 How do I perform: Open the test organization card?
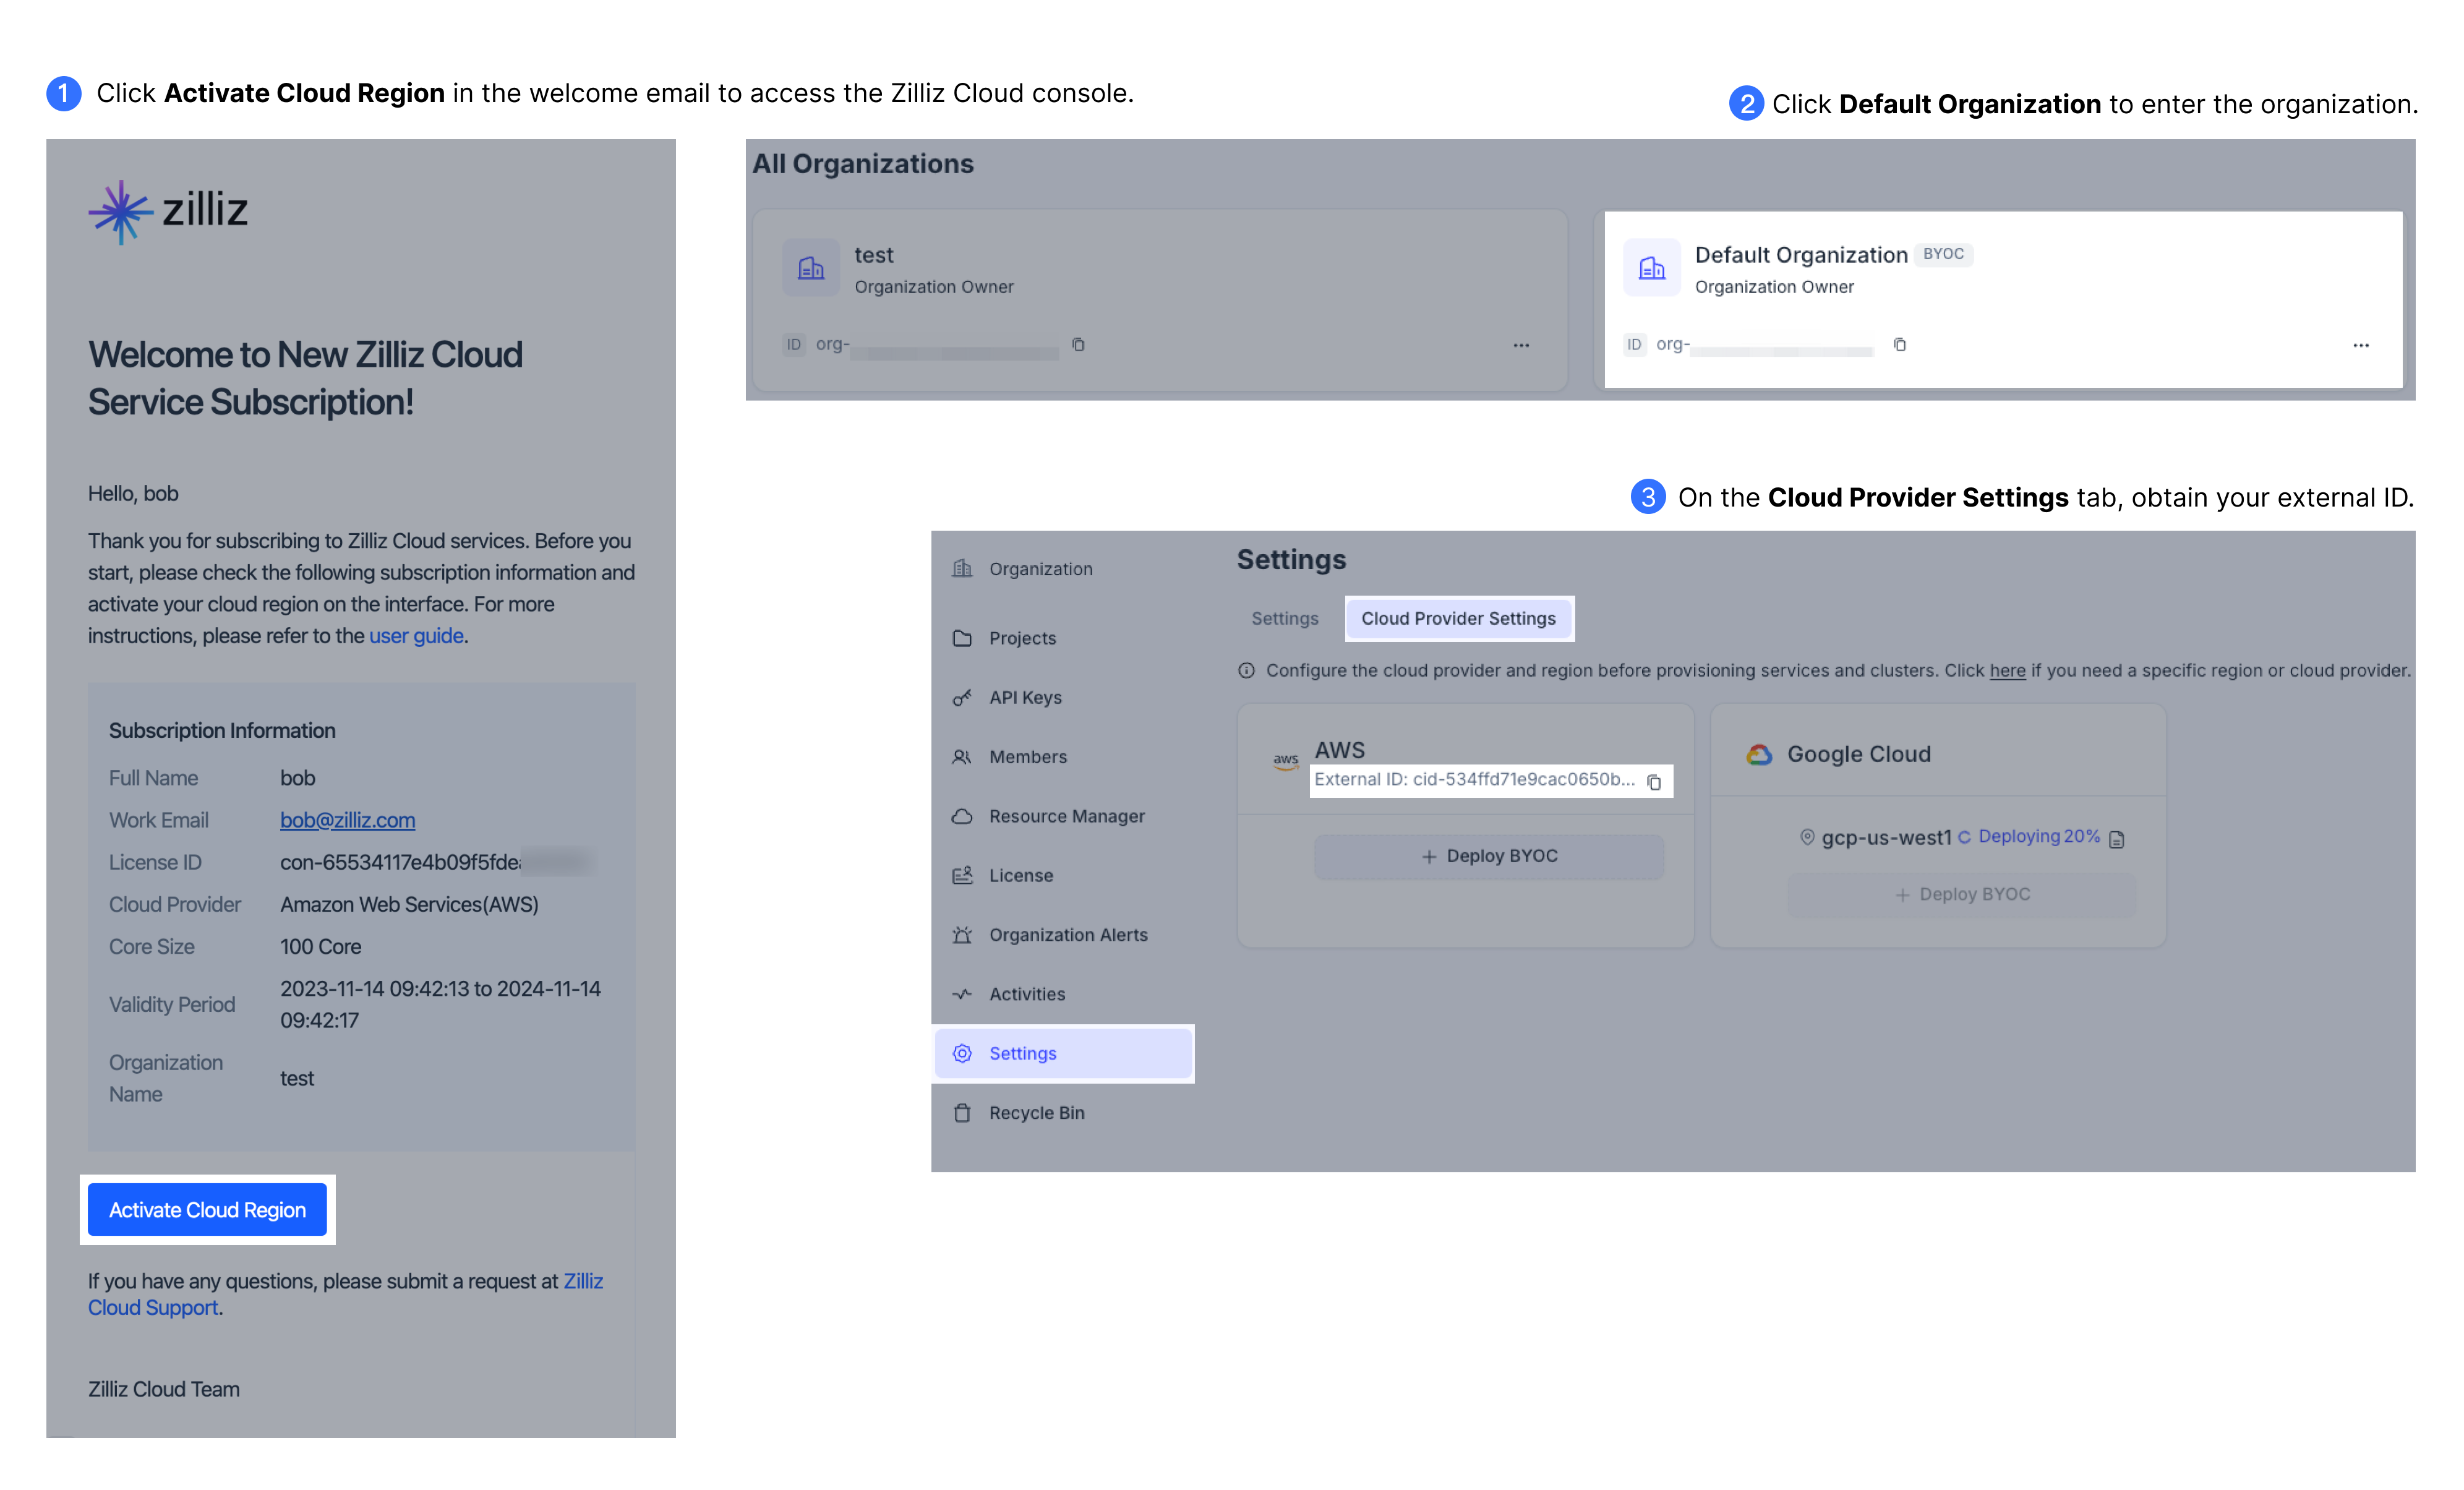[x=1160, y=299]
